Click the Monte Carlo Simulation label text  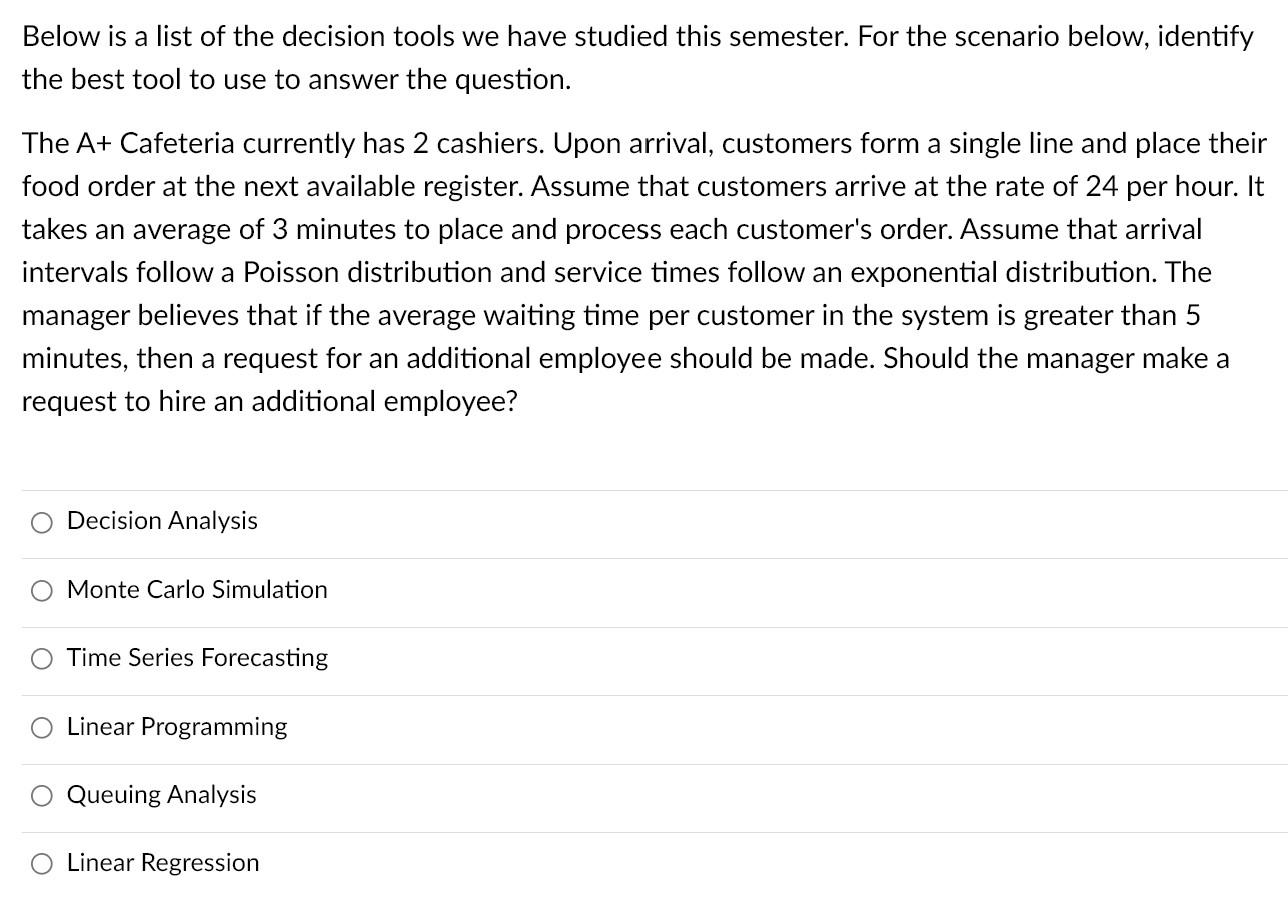pos(196,589)
